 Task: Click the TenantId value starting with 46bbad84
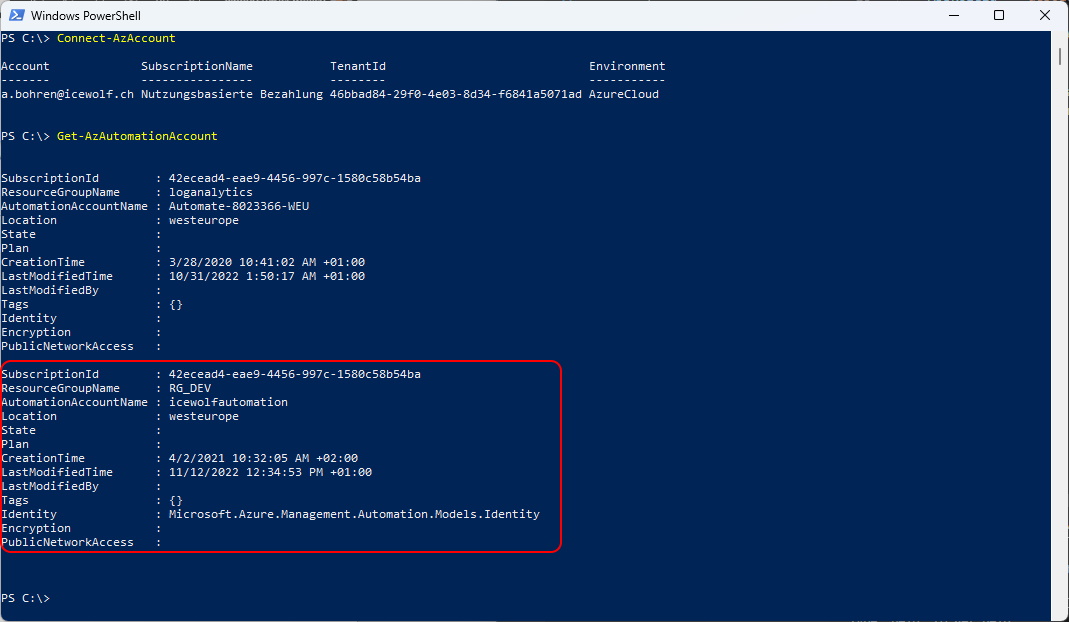455,94
